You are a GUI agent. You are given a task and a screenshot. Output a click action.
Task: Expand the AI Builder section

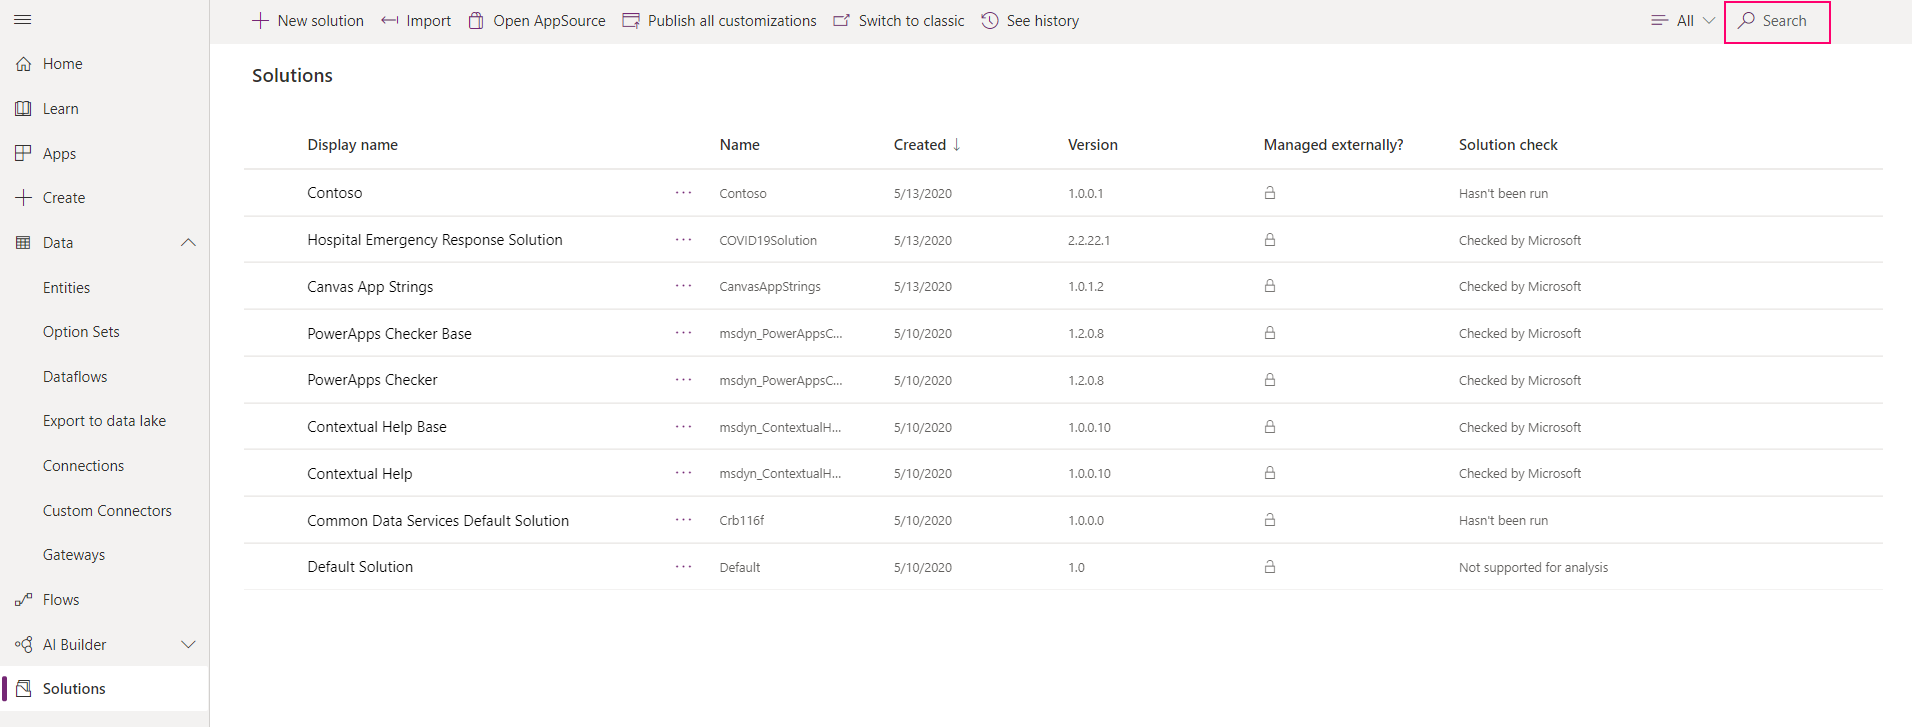pyautogui.click(x=188, y=645)
